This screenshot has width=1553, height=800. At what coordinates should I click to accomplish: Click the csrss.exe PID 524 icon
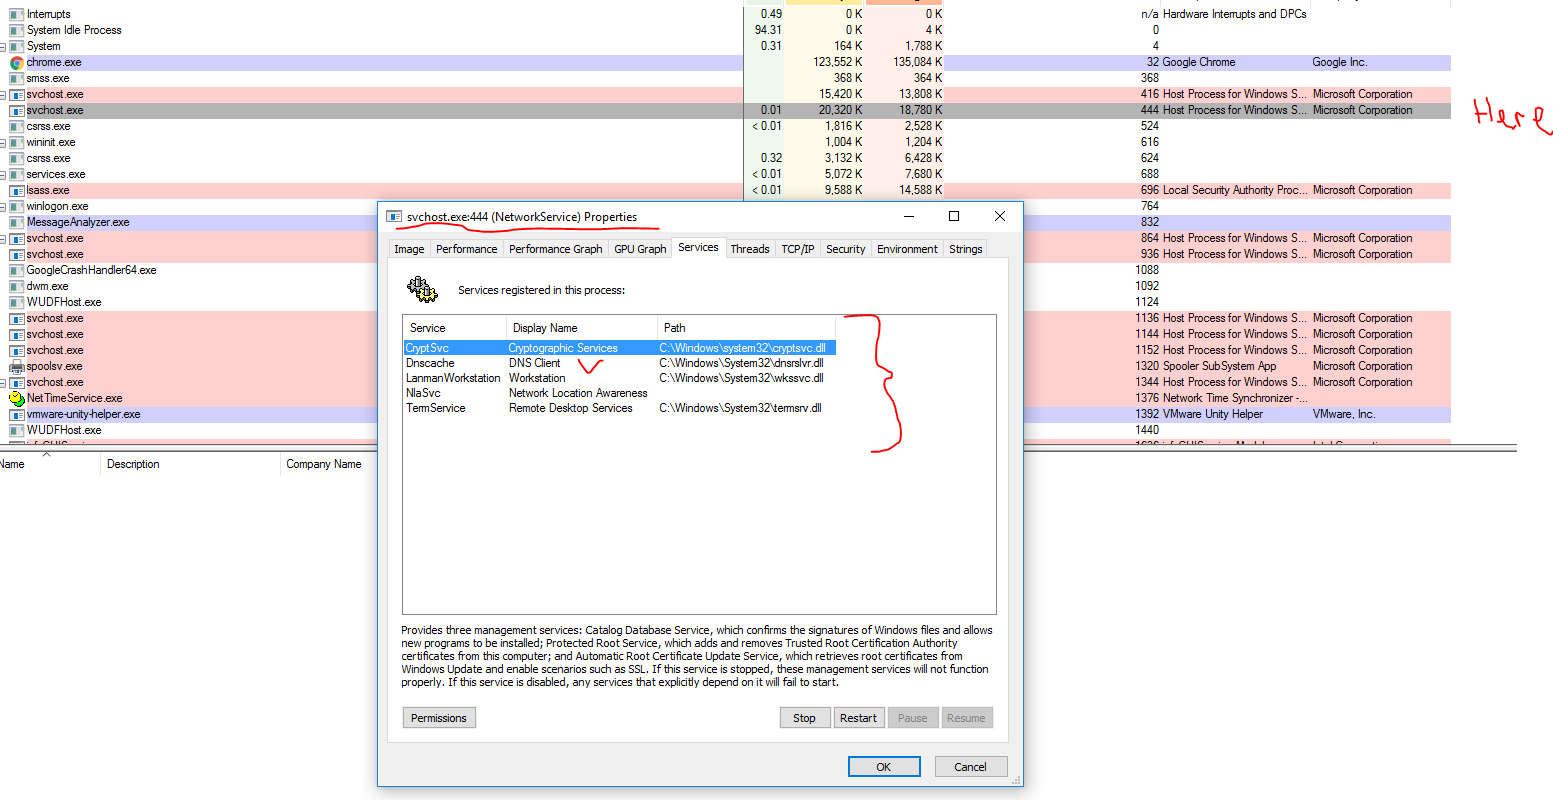17,126
